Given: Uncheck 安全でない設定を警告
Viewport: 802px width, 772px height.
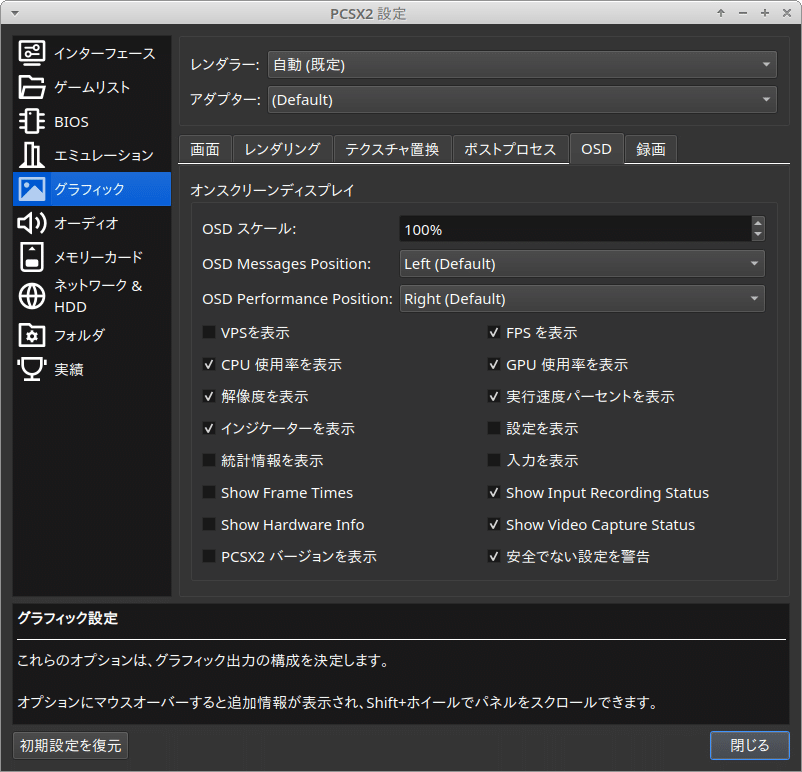Looking at the screenshot, I should (494, 556).
